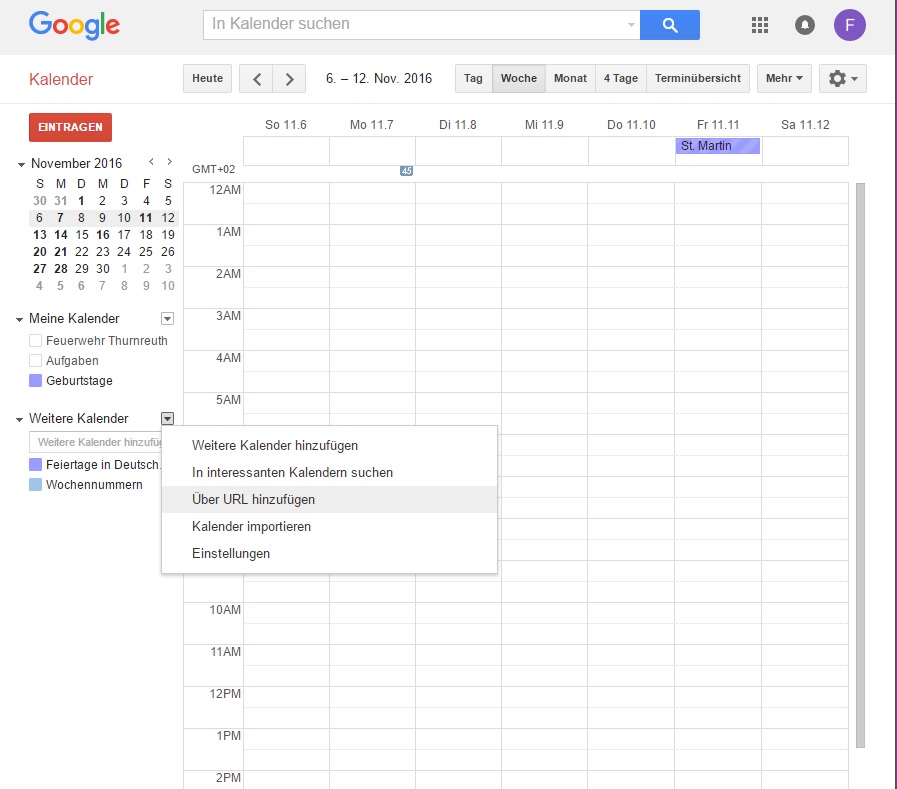897x789 pixels.
Task: Choose 'Kalender importieren' from menu
Action: click(x=251, y=527)
